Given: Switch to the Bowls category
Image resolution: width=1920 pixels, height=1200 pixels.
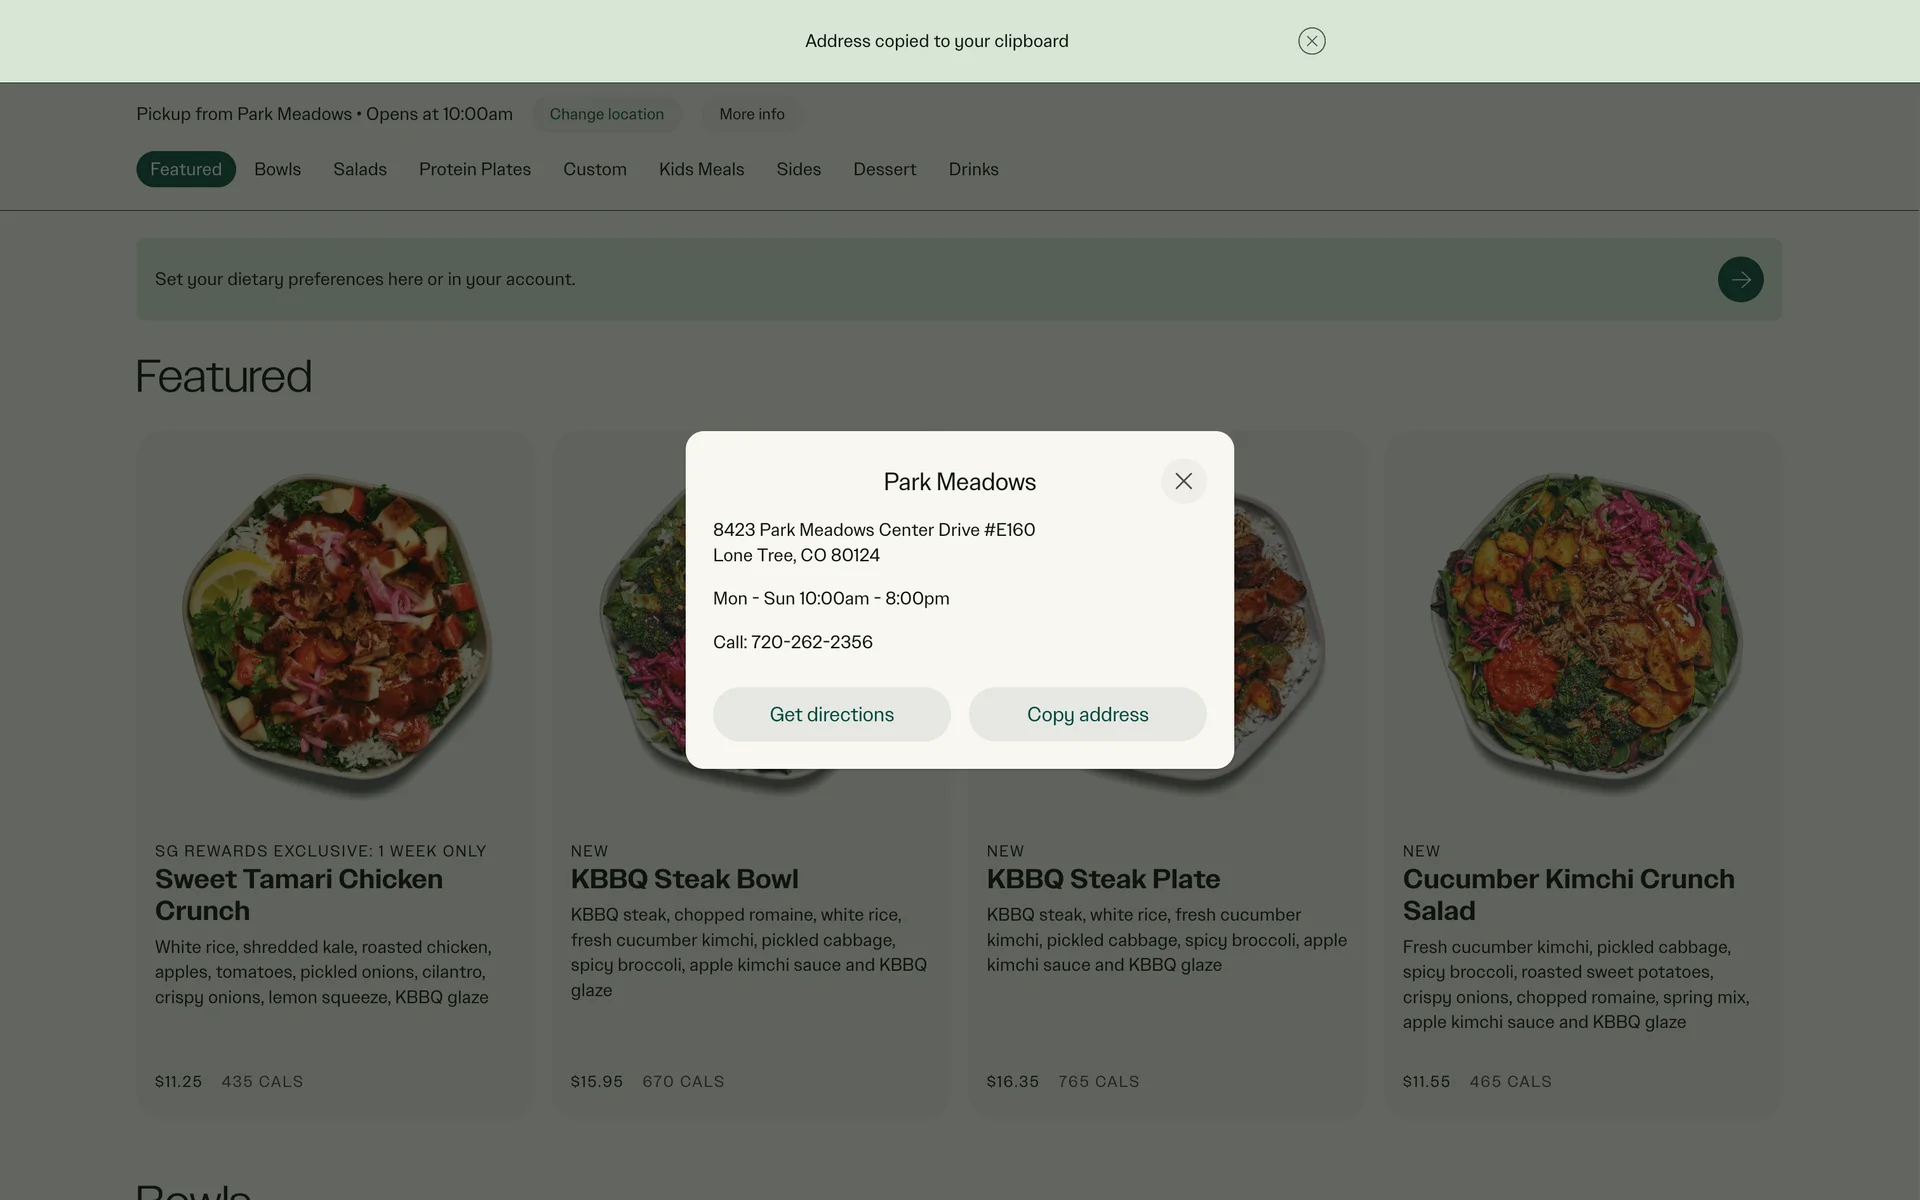Looking at the screenshot, I should click(x=277, y=169).
